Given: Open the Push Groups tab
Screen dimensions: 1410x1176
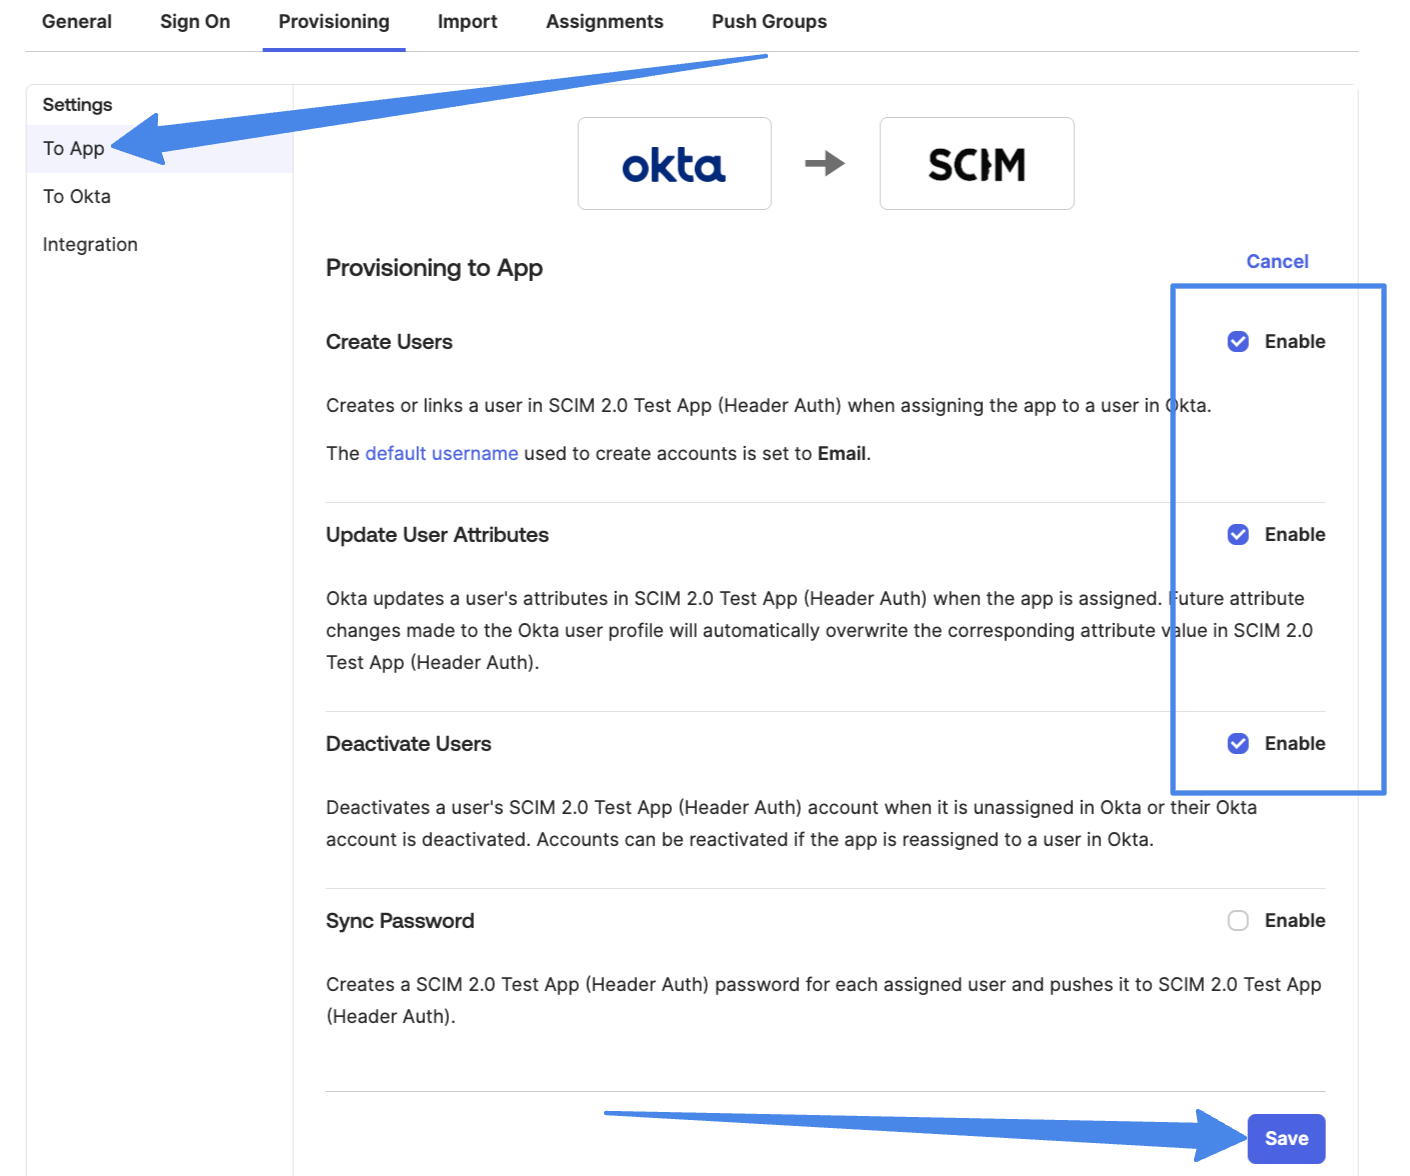Looking at the screenshot, I should [769, 22].
